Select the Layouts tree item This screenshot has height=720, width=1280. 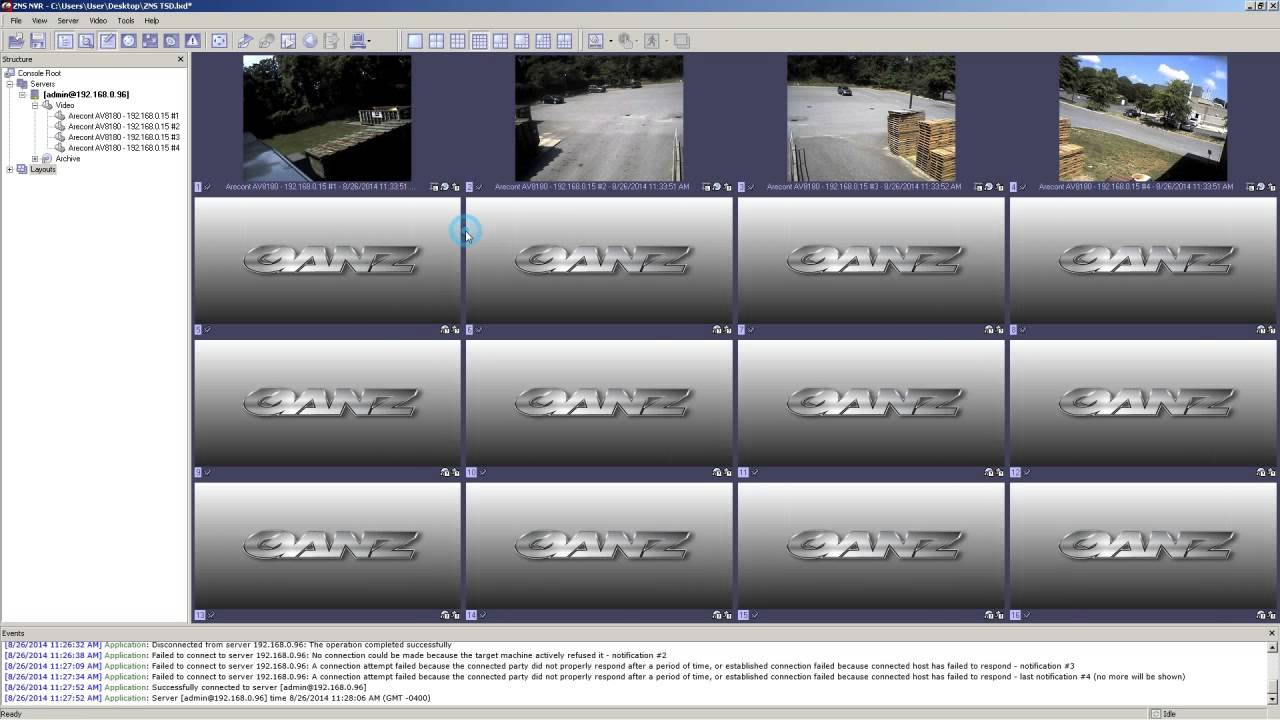point(43,169)
